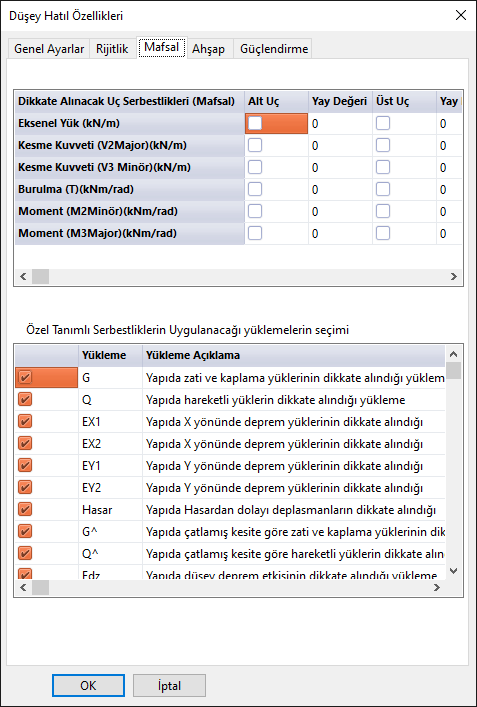The height and width of the screenshot is (707, 477).
Task: Select the G^ load name cell
Action: 110,532
